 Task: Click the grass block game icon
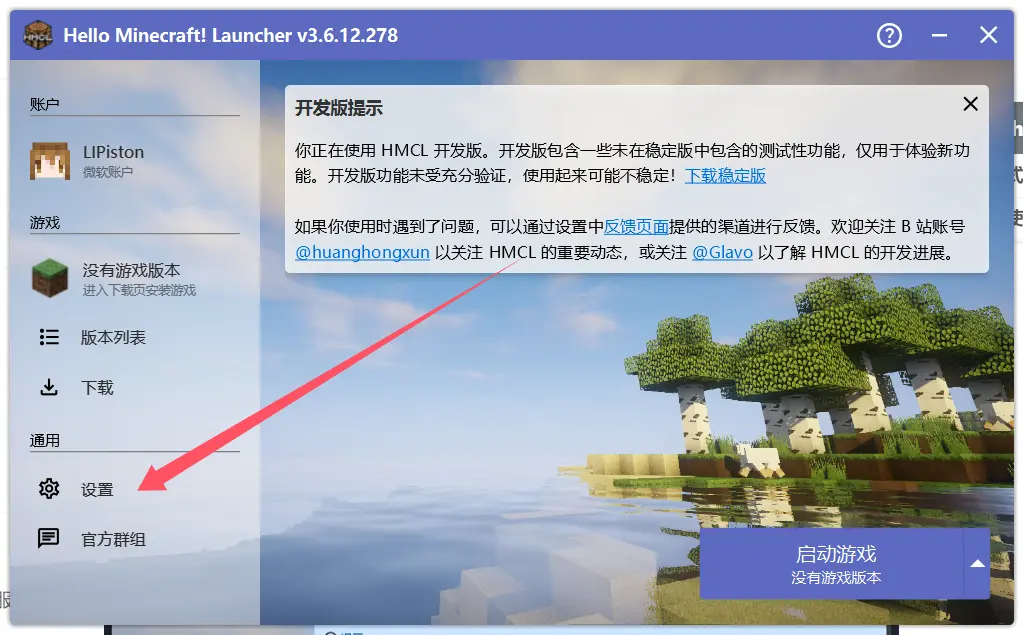tap(49, 279)
